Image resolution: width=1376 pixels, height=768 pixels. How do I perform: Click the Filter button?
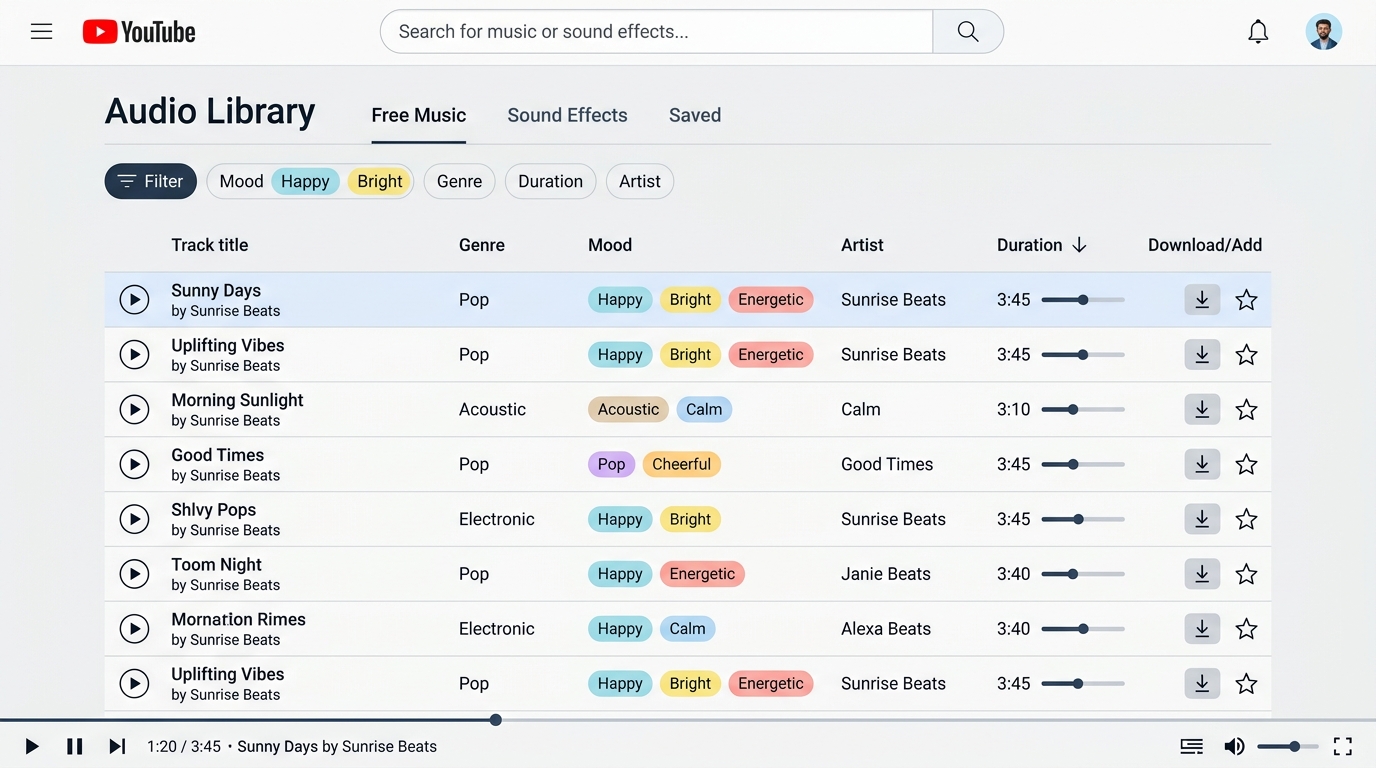point(151,181)
